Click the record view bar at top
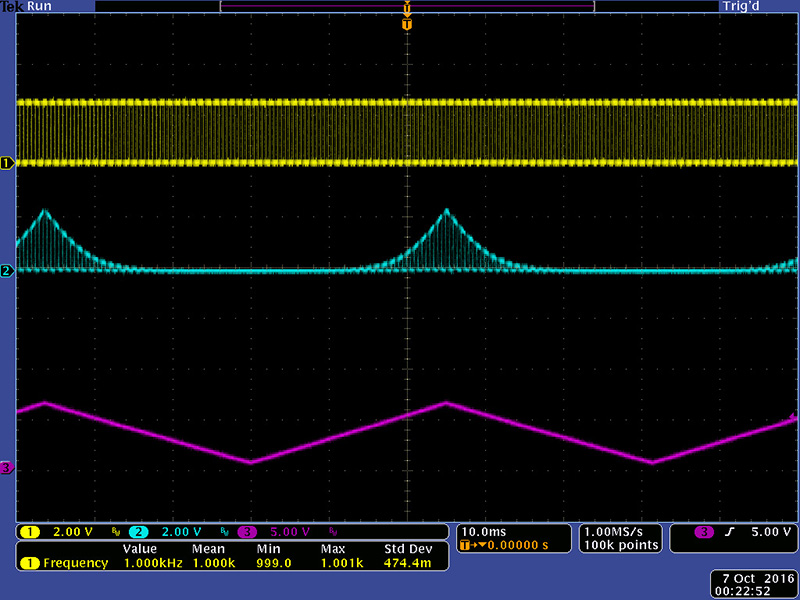 point(407,6)
